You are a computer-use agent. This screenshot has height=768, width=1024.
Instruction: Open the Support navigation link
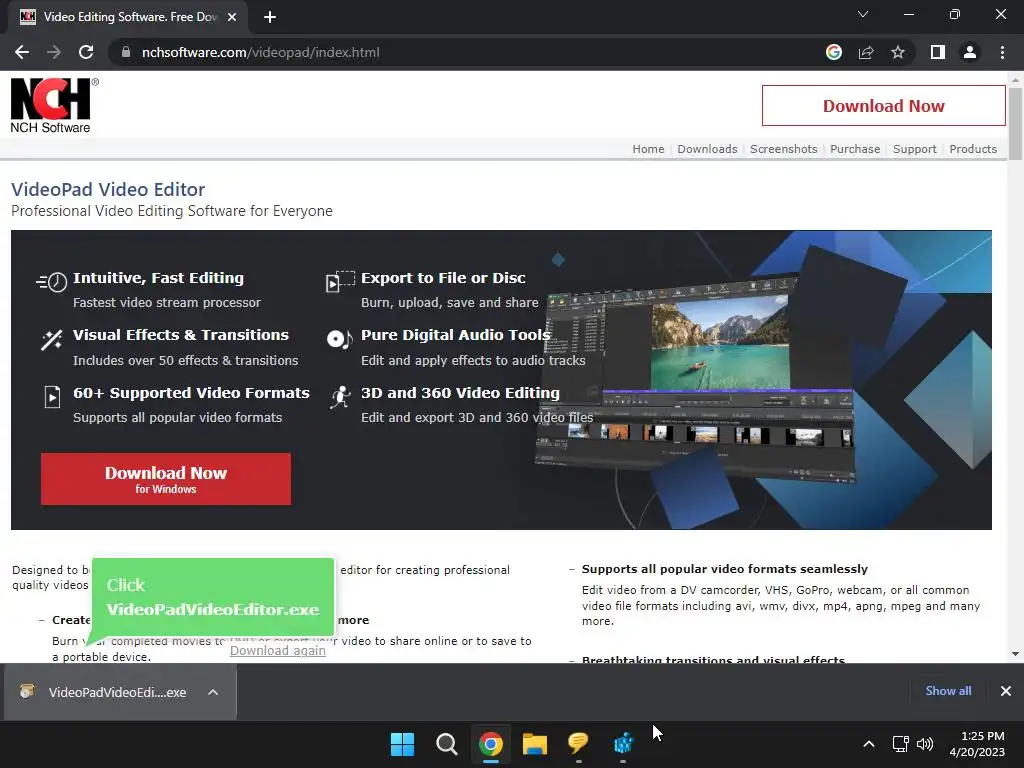coord(914,149)
